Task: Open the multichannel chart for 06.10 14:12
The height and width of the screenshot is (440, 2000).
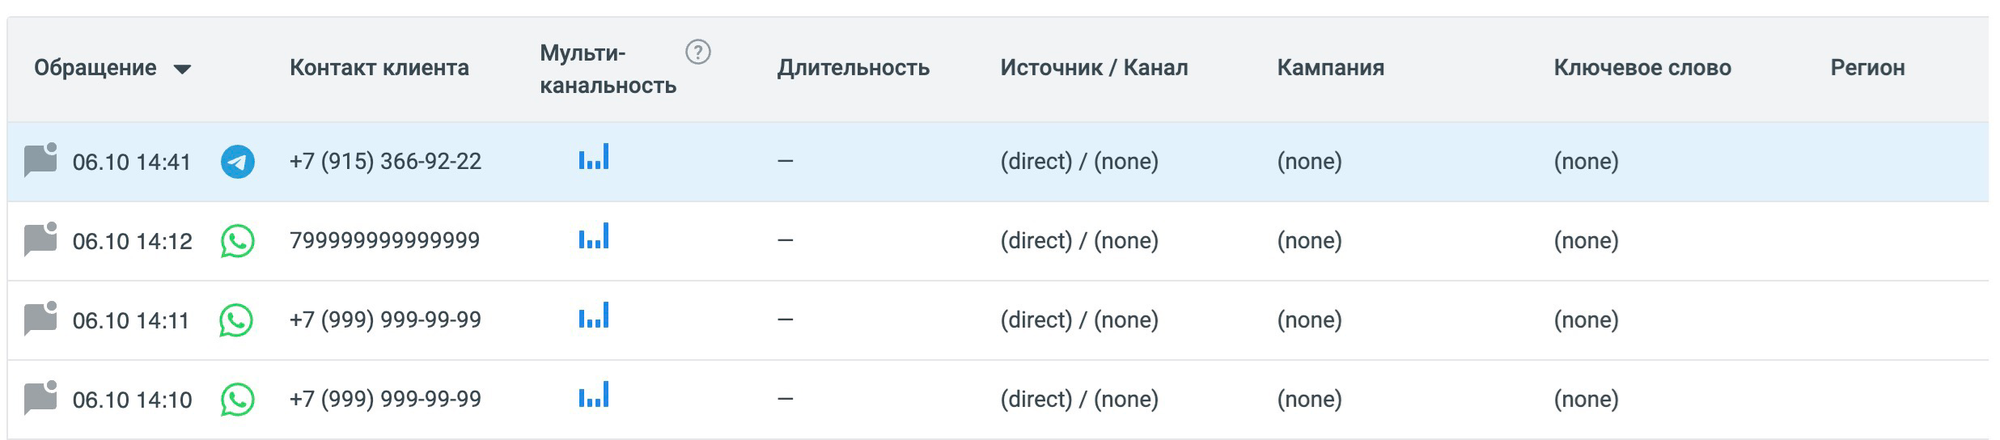Action: (x=594, y=237)
